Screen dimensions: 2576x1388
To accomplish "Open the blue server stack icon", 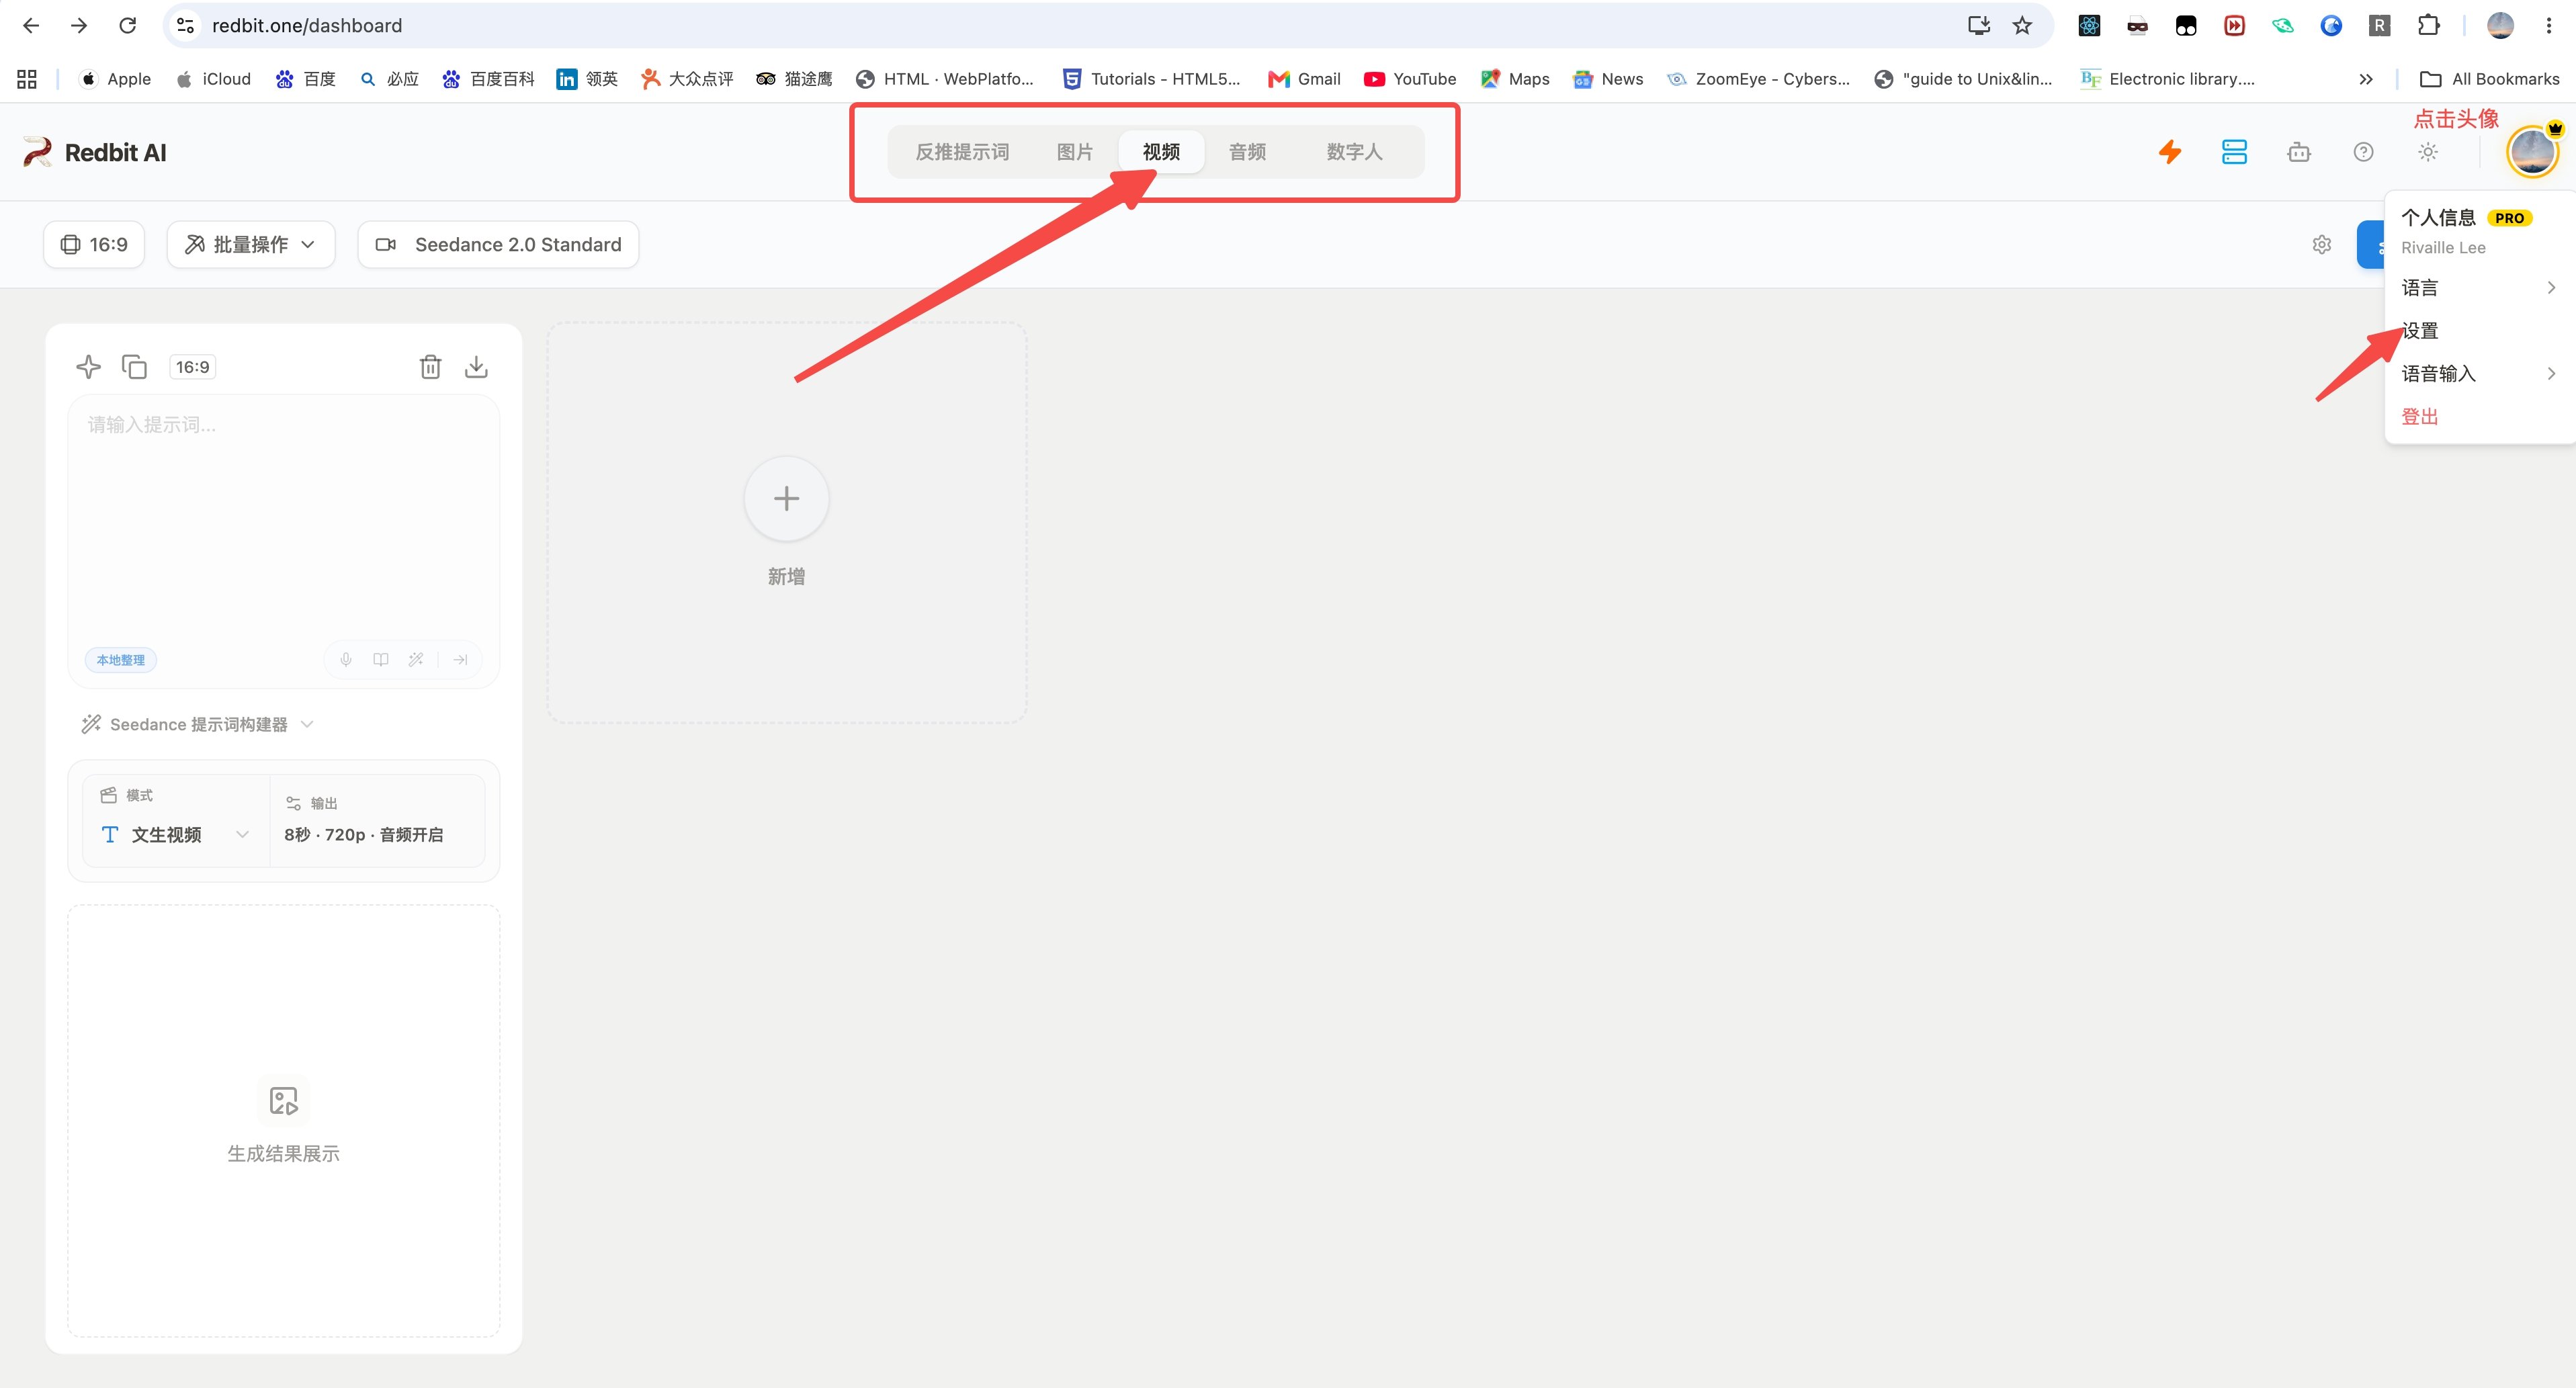I will (2234, 152).
